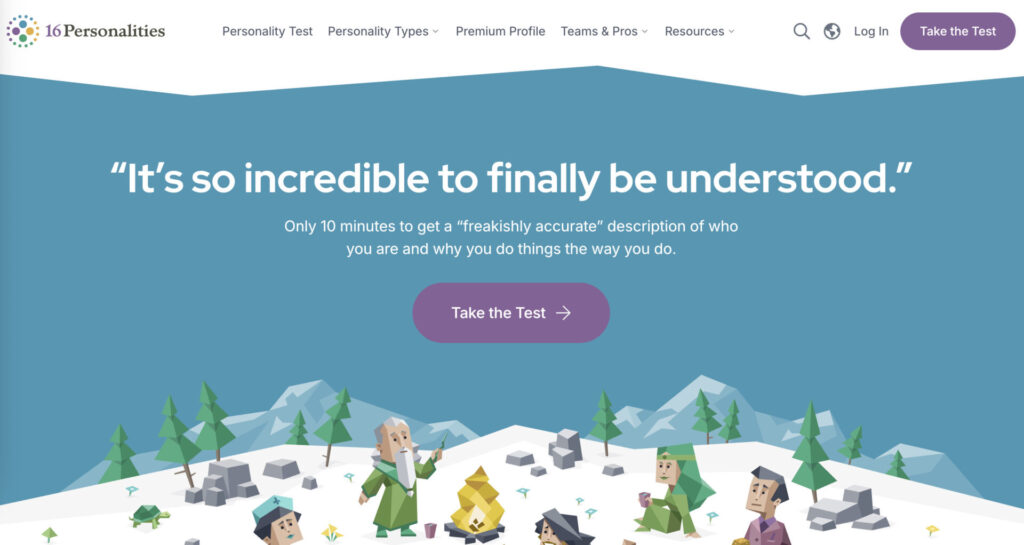This screenshot has height=545, width=1024.
Task: Click the Log In link
Action: pos(871,31)
